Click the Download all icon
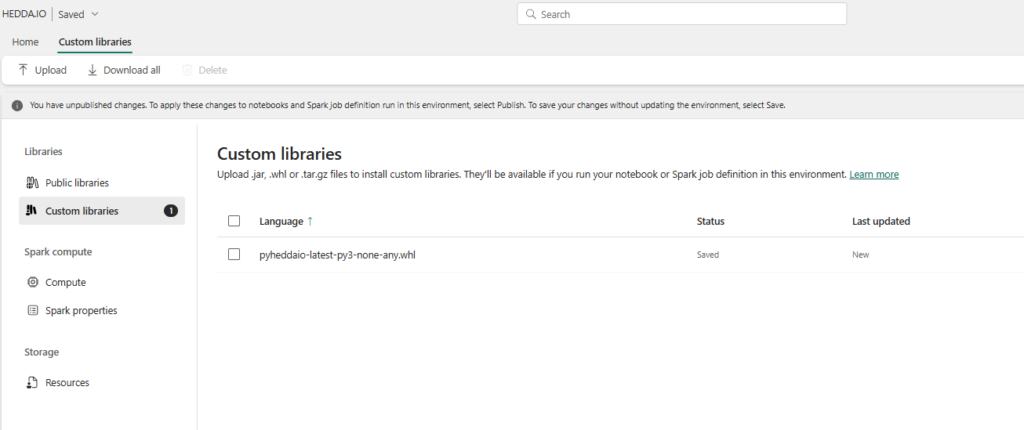 93,70
